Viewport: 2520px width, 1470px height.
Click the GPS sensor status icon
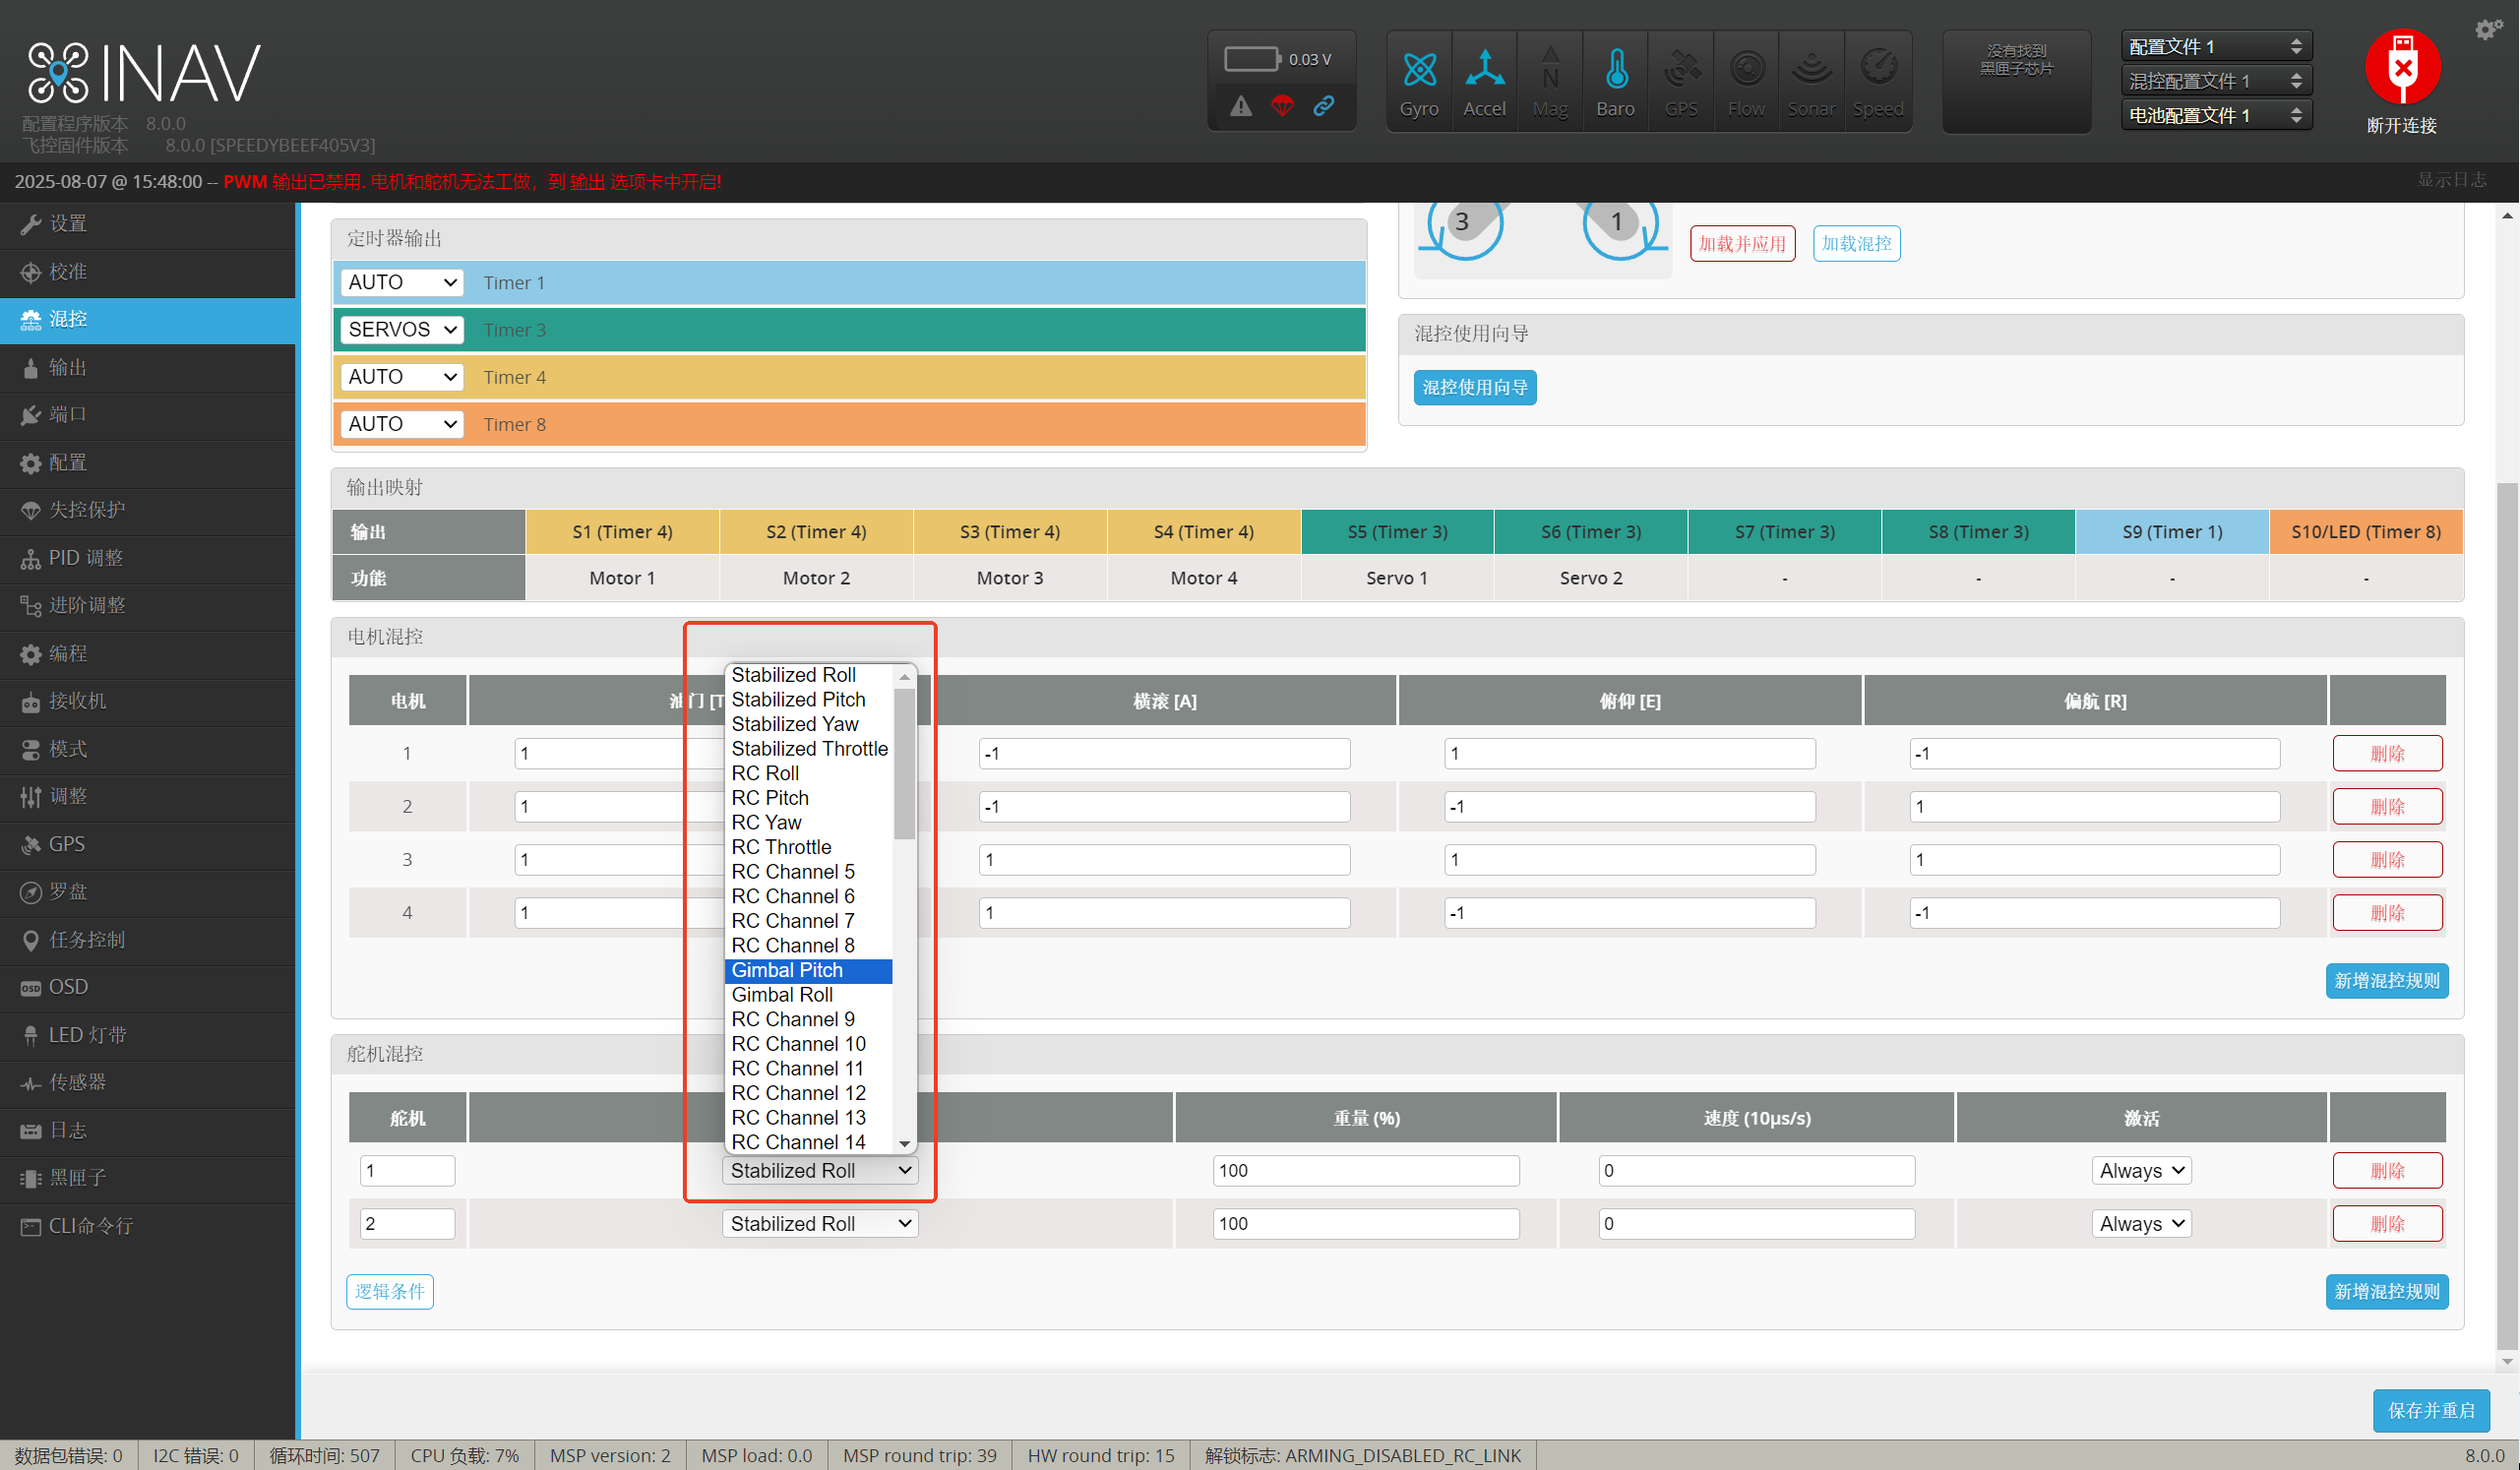click(x=1681, y=82)
